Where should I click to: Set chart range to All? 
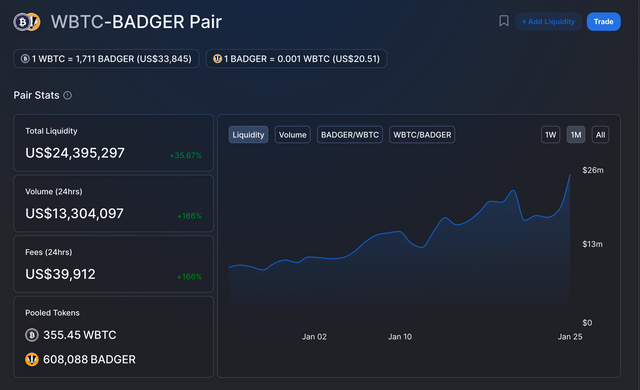tap(600, 135)
